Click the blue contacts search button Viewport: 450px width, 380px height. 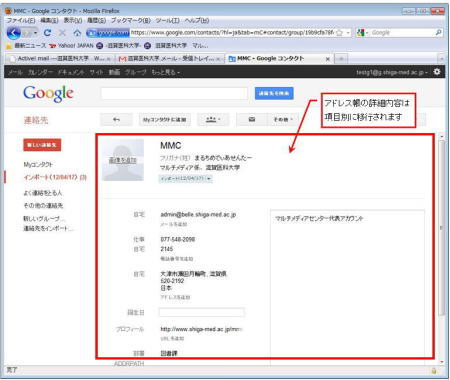(274, 93)
